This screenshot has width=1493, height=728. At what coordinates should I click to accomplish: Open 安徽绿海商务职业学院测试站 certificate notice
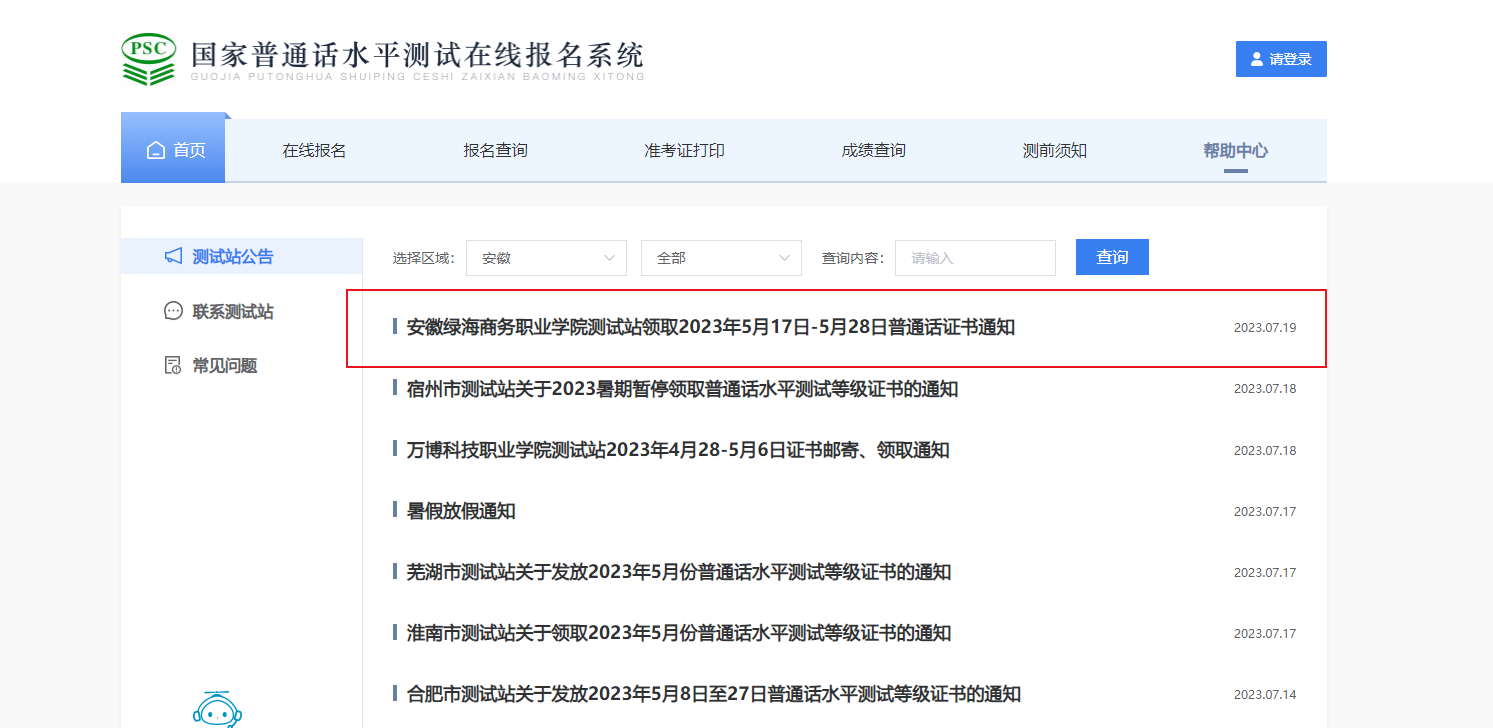711,327
